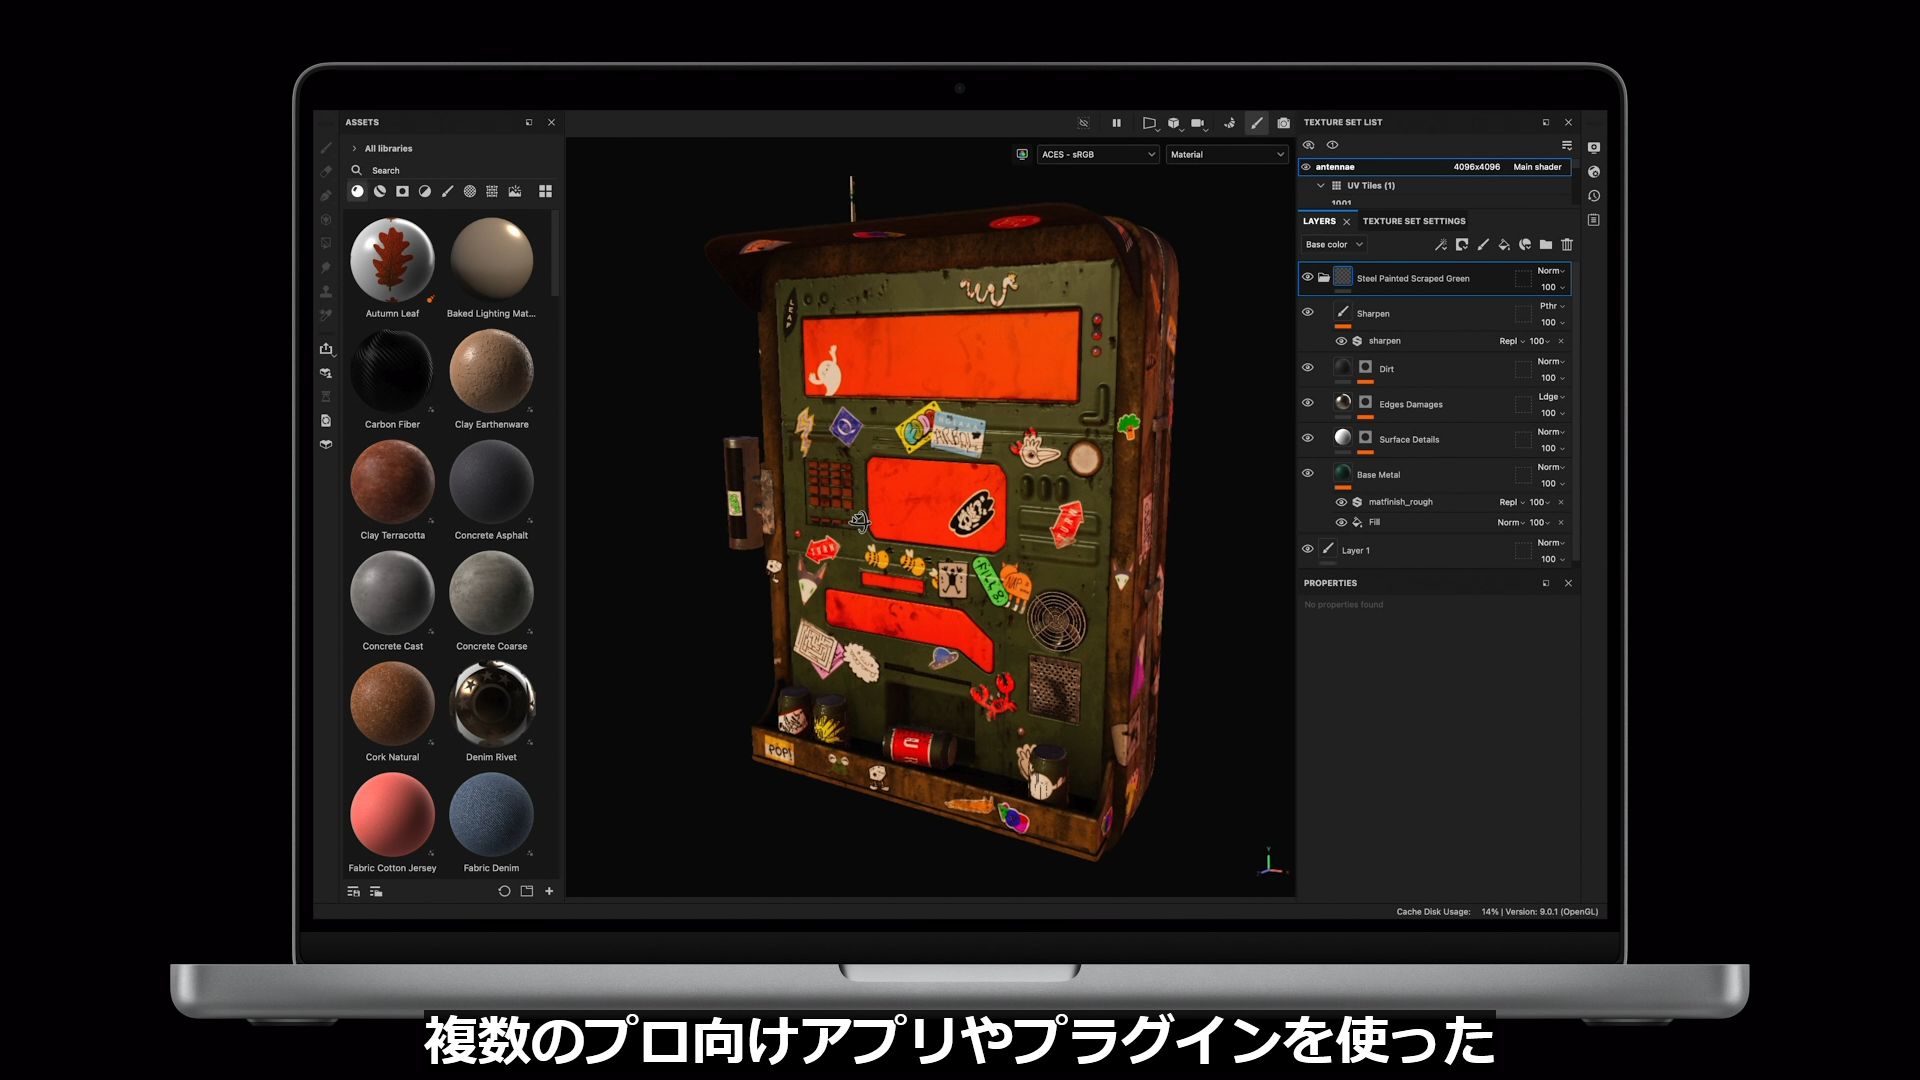Filter assets by environment maps icon
Viewport: 1920px width, 1080px height.
(x=515, y=191)
